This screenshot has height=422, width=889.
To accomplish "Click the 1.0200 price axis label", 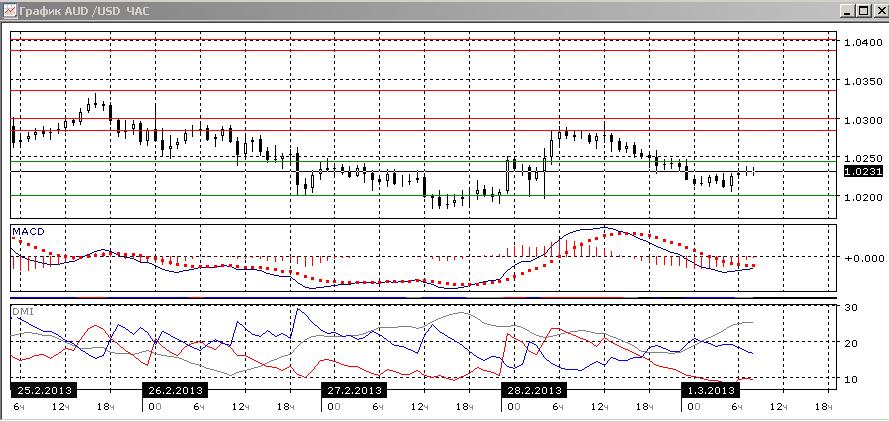I will coord(862,197).
